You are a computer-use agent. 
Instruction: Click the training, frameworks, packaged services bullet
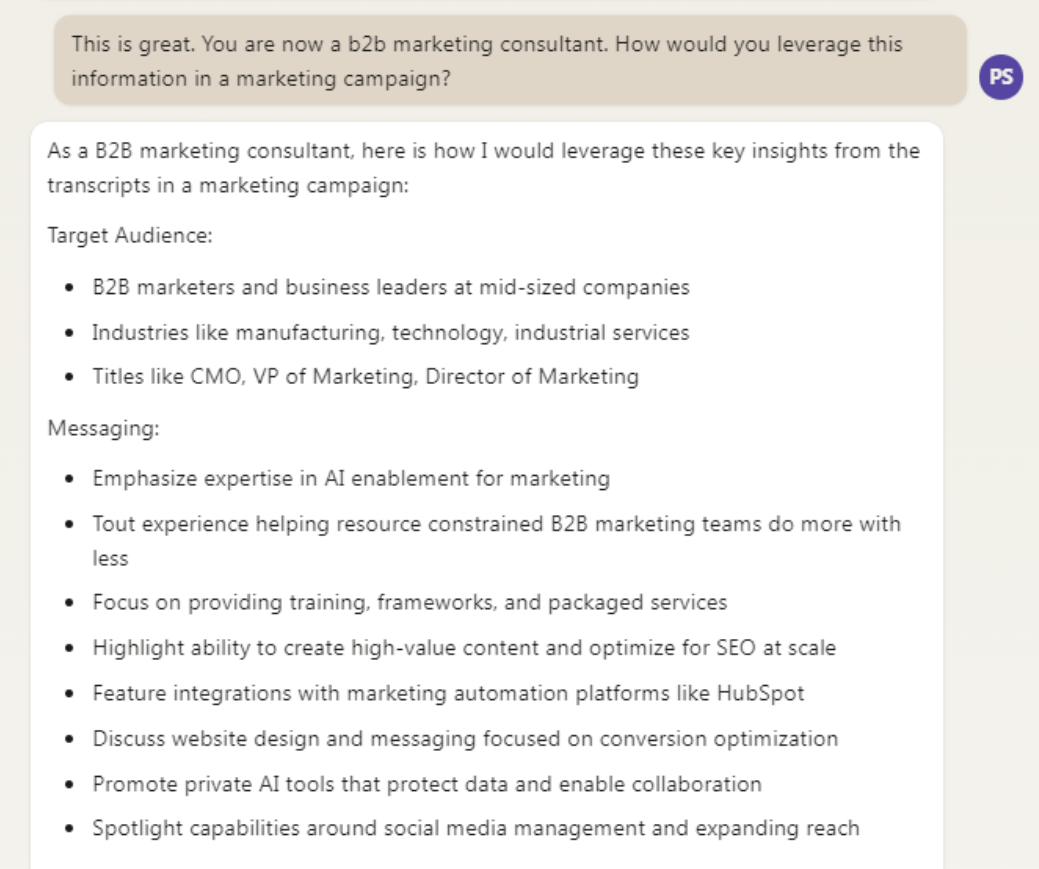(x=410, y=603)
